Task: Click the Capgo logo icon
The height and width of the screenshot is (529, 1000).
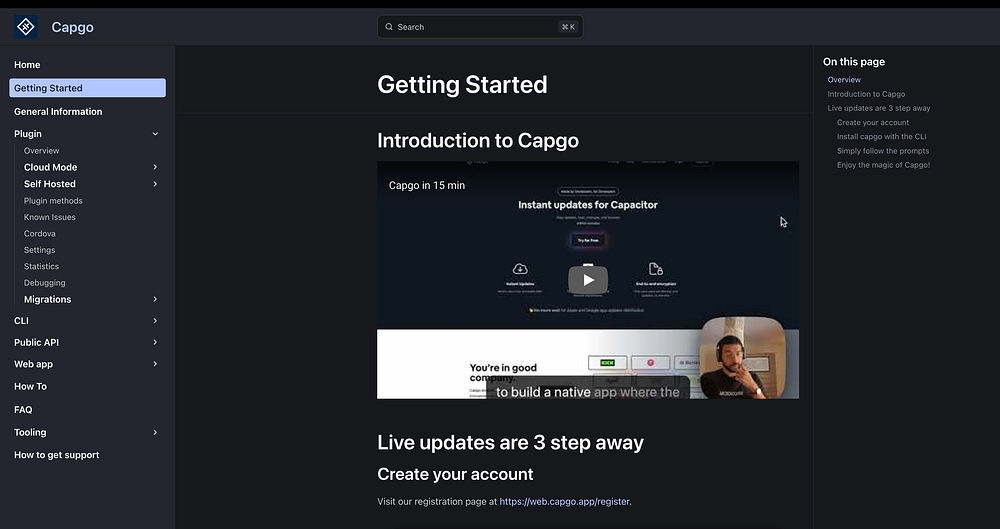Action: click(x=26, y=27)
